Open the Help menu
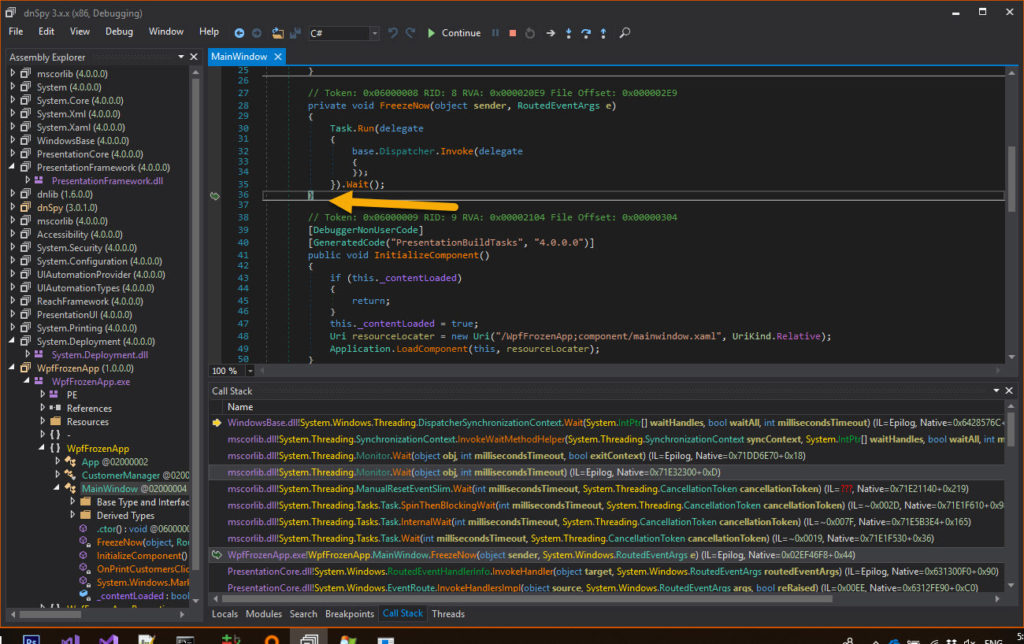Viewport: 1024px width, 644px height. coord(209,31)
